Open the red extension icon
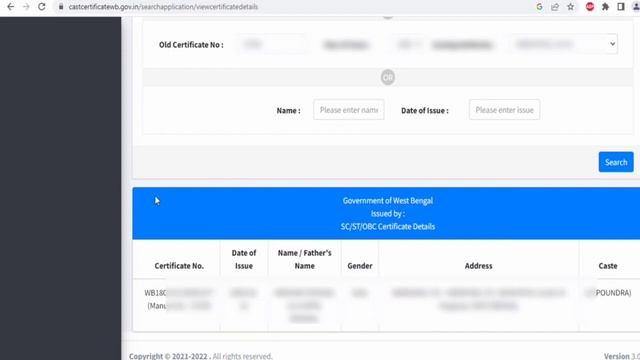The image size is (640, 360). pos(590,7)
